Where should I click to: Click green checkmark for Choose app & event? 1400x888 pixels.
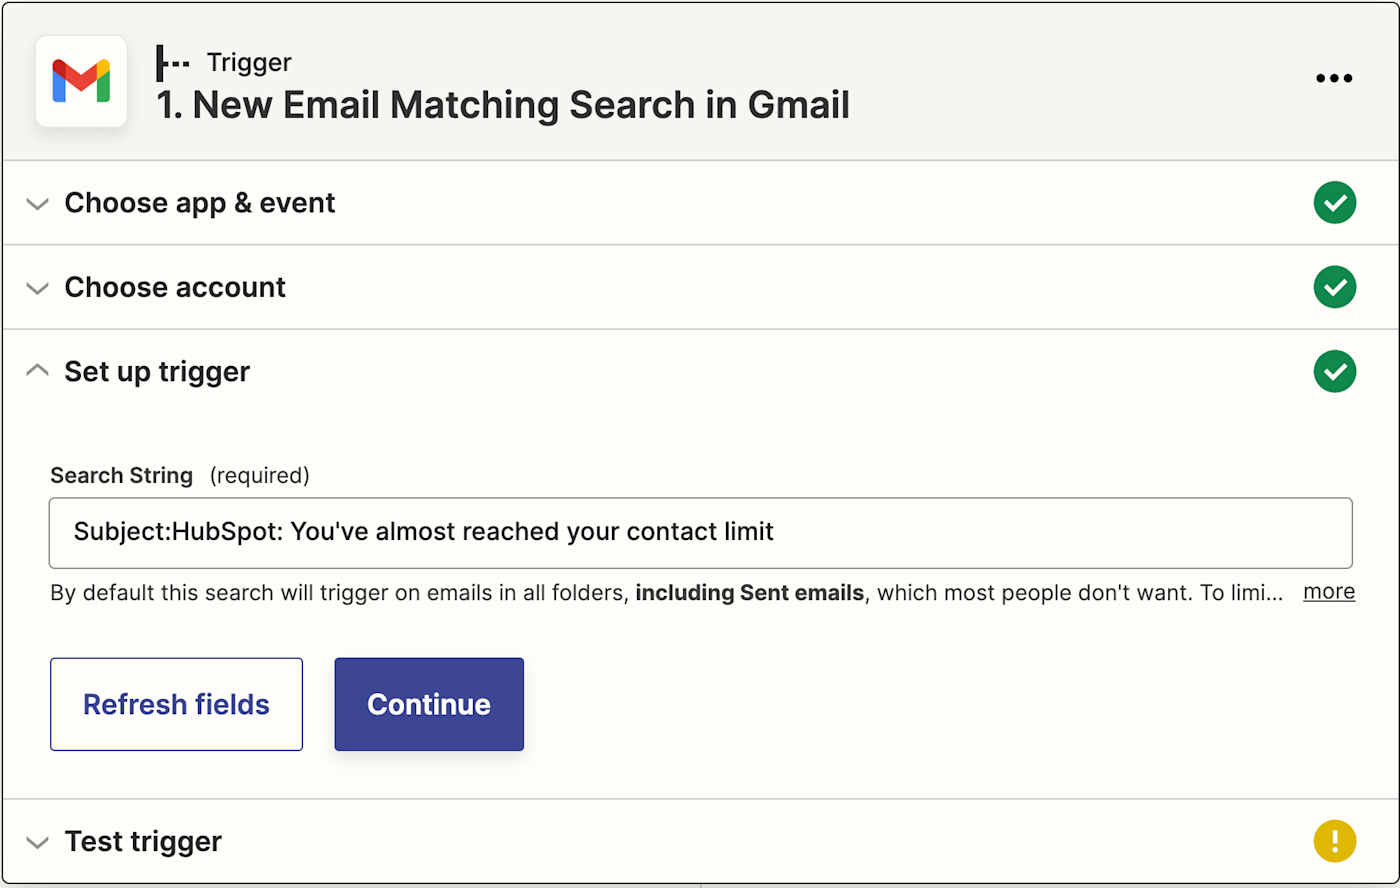1335,203
